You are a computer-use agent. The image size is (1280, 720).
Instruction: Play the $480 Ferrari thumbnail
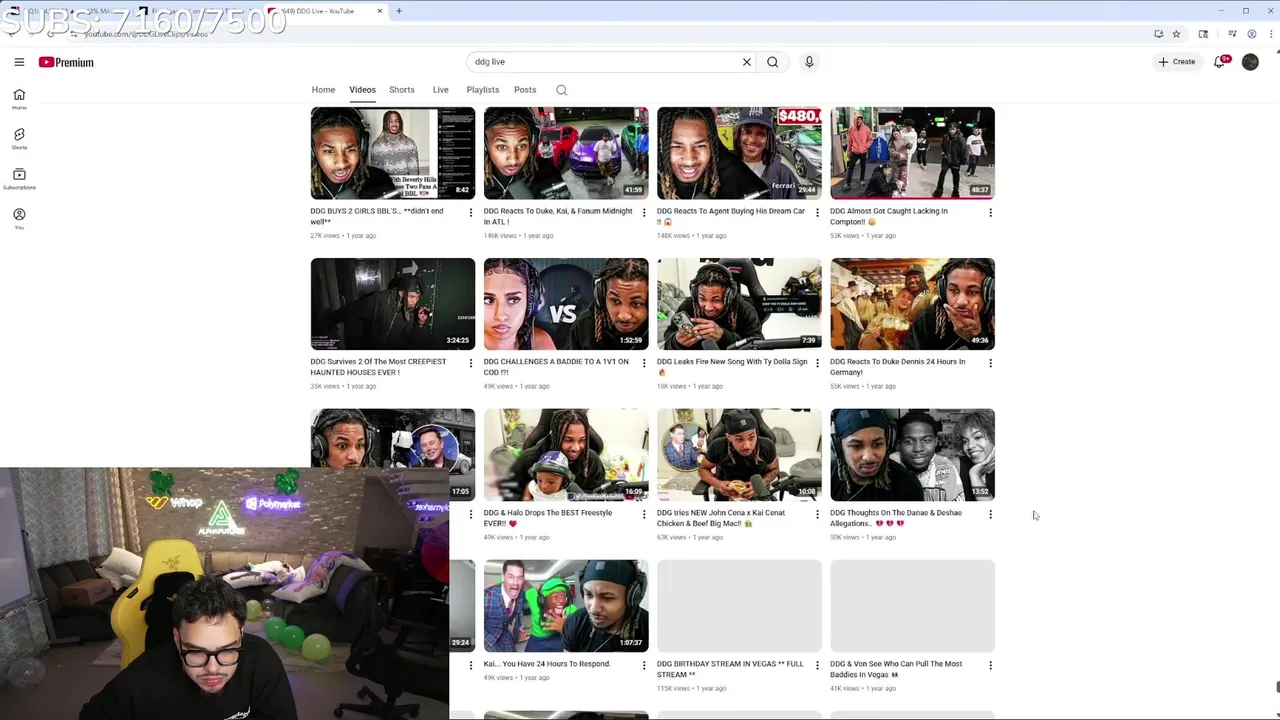[x=739, y=153]
